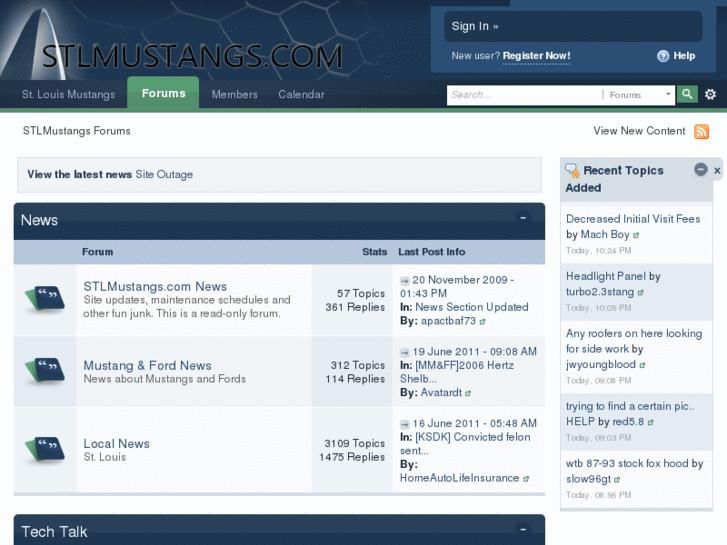The image size is (727, 545).
Task: Click the News category title
Action: pos(39,220)
